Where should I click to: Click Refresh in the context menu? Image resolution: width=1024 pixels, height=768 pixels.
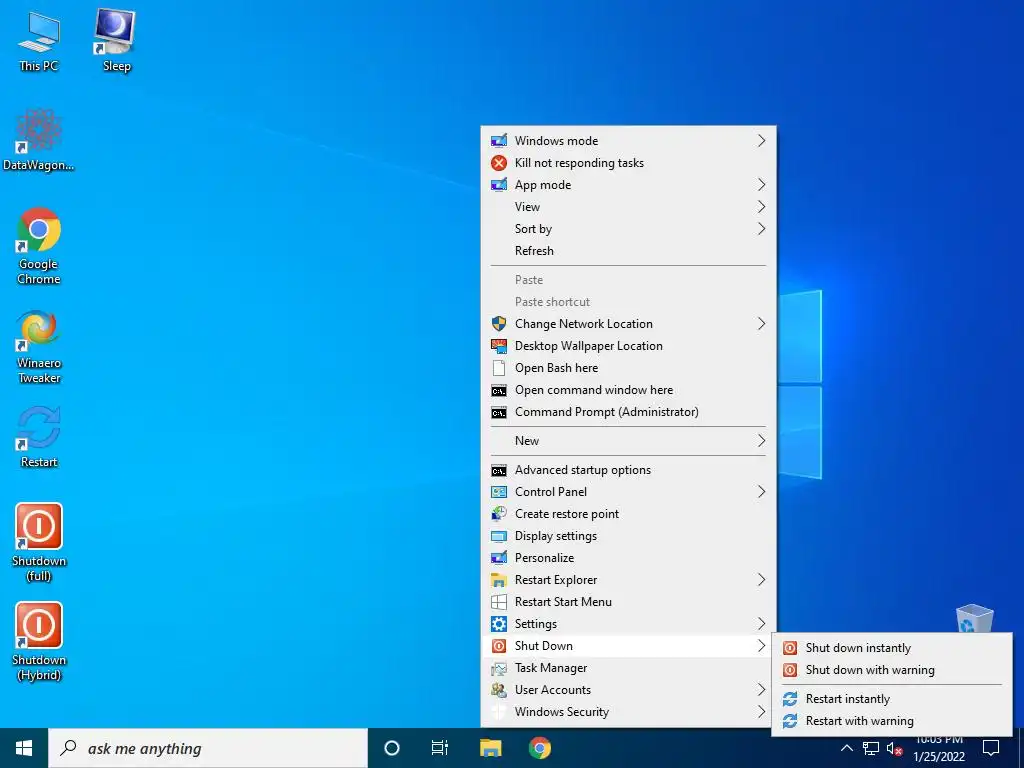point(628,251)
